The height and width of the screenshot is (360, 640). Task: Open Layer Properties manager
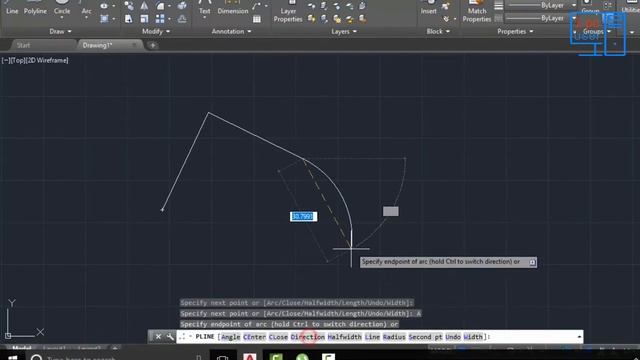pyautogui.click(x=288, y=11)
